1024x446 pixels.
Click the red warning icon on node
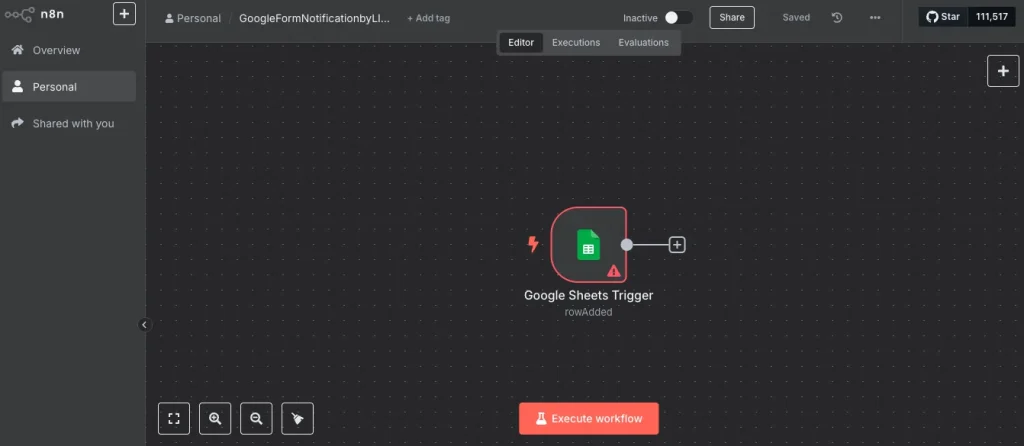(x=613, y=270)
